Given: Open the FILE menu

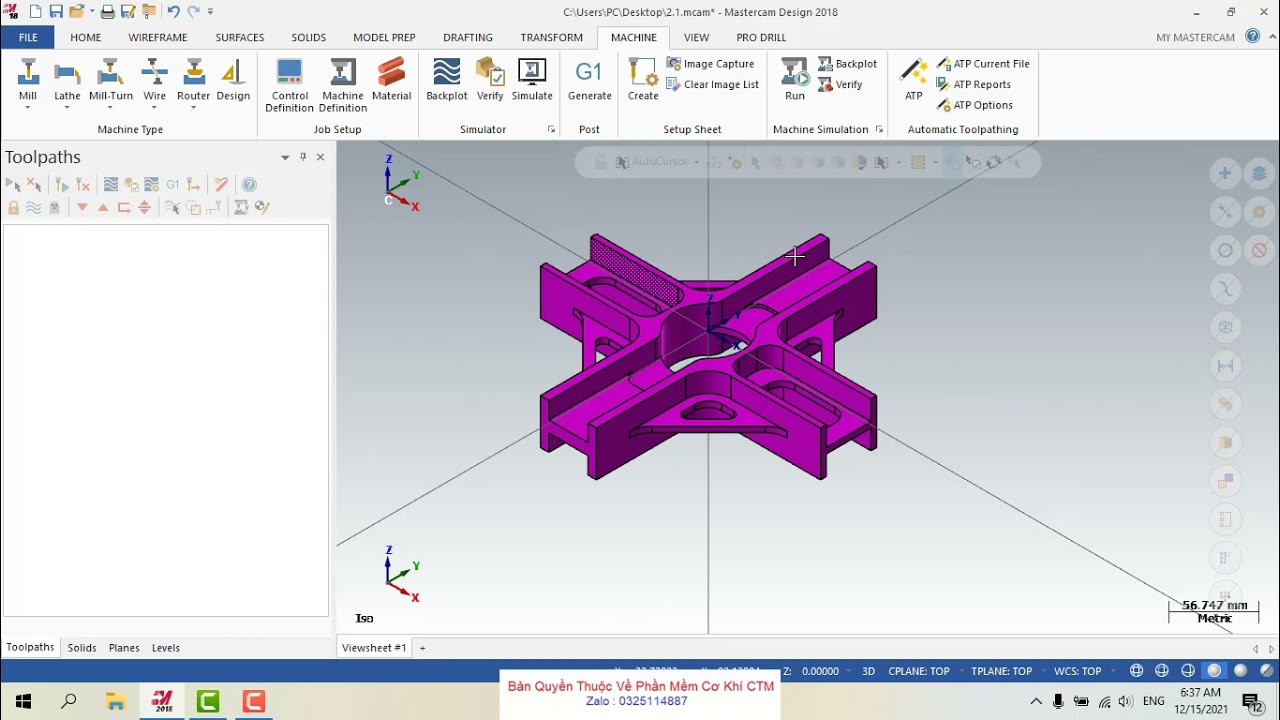Looking at the screenshot, I should pyautogui.click(x=28, y=38).
